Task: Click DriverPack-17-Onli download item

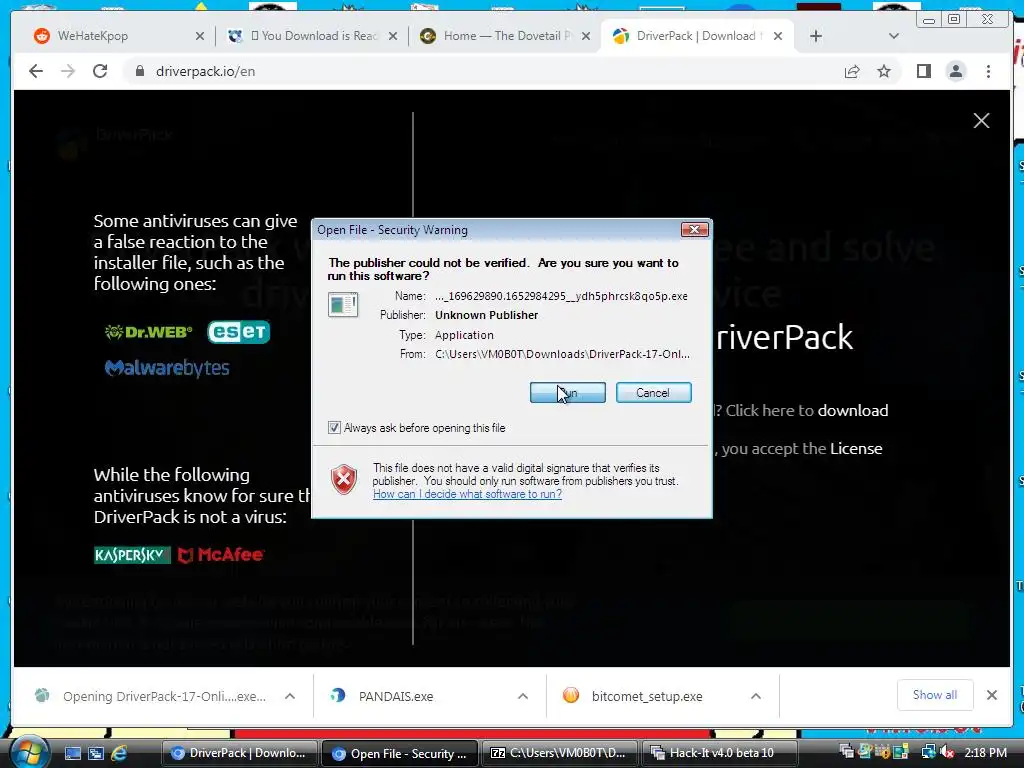Action: coord(153,696)
